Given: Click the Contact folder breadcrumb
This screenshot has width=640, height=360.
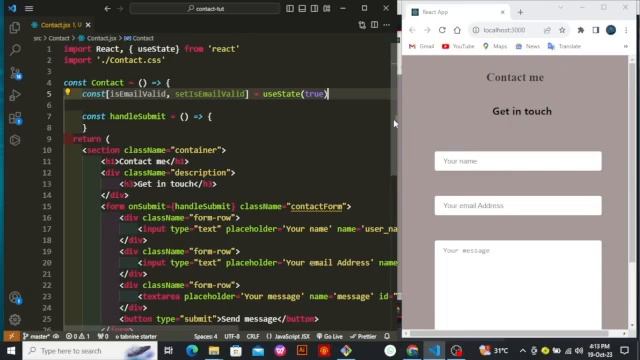Looking at the screenshot, I should [59, 38].
